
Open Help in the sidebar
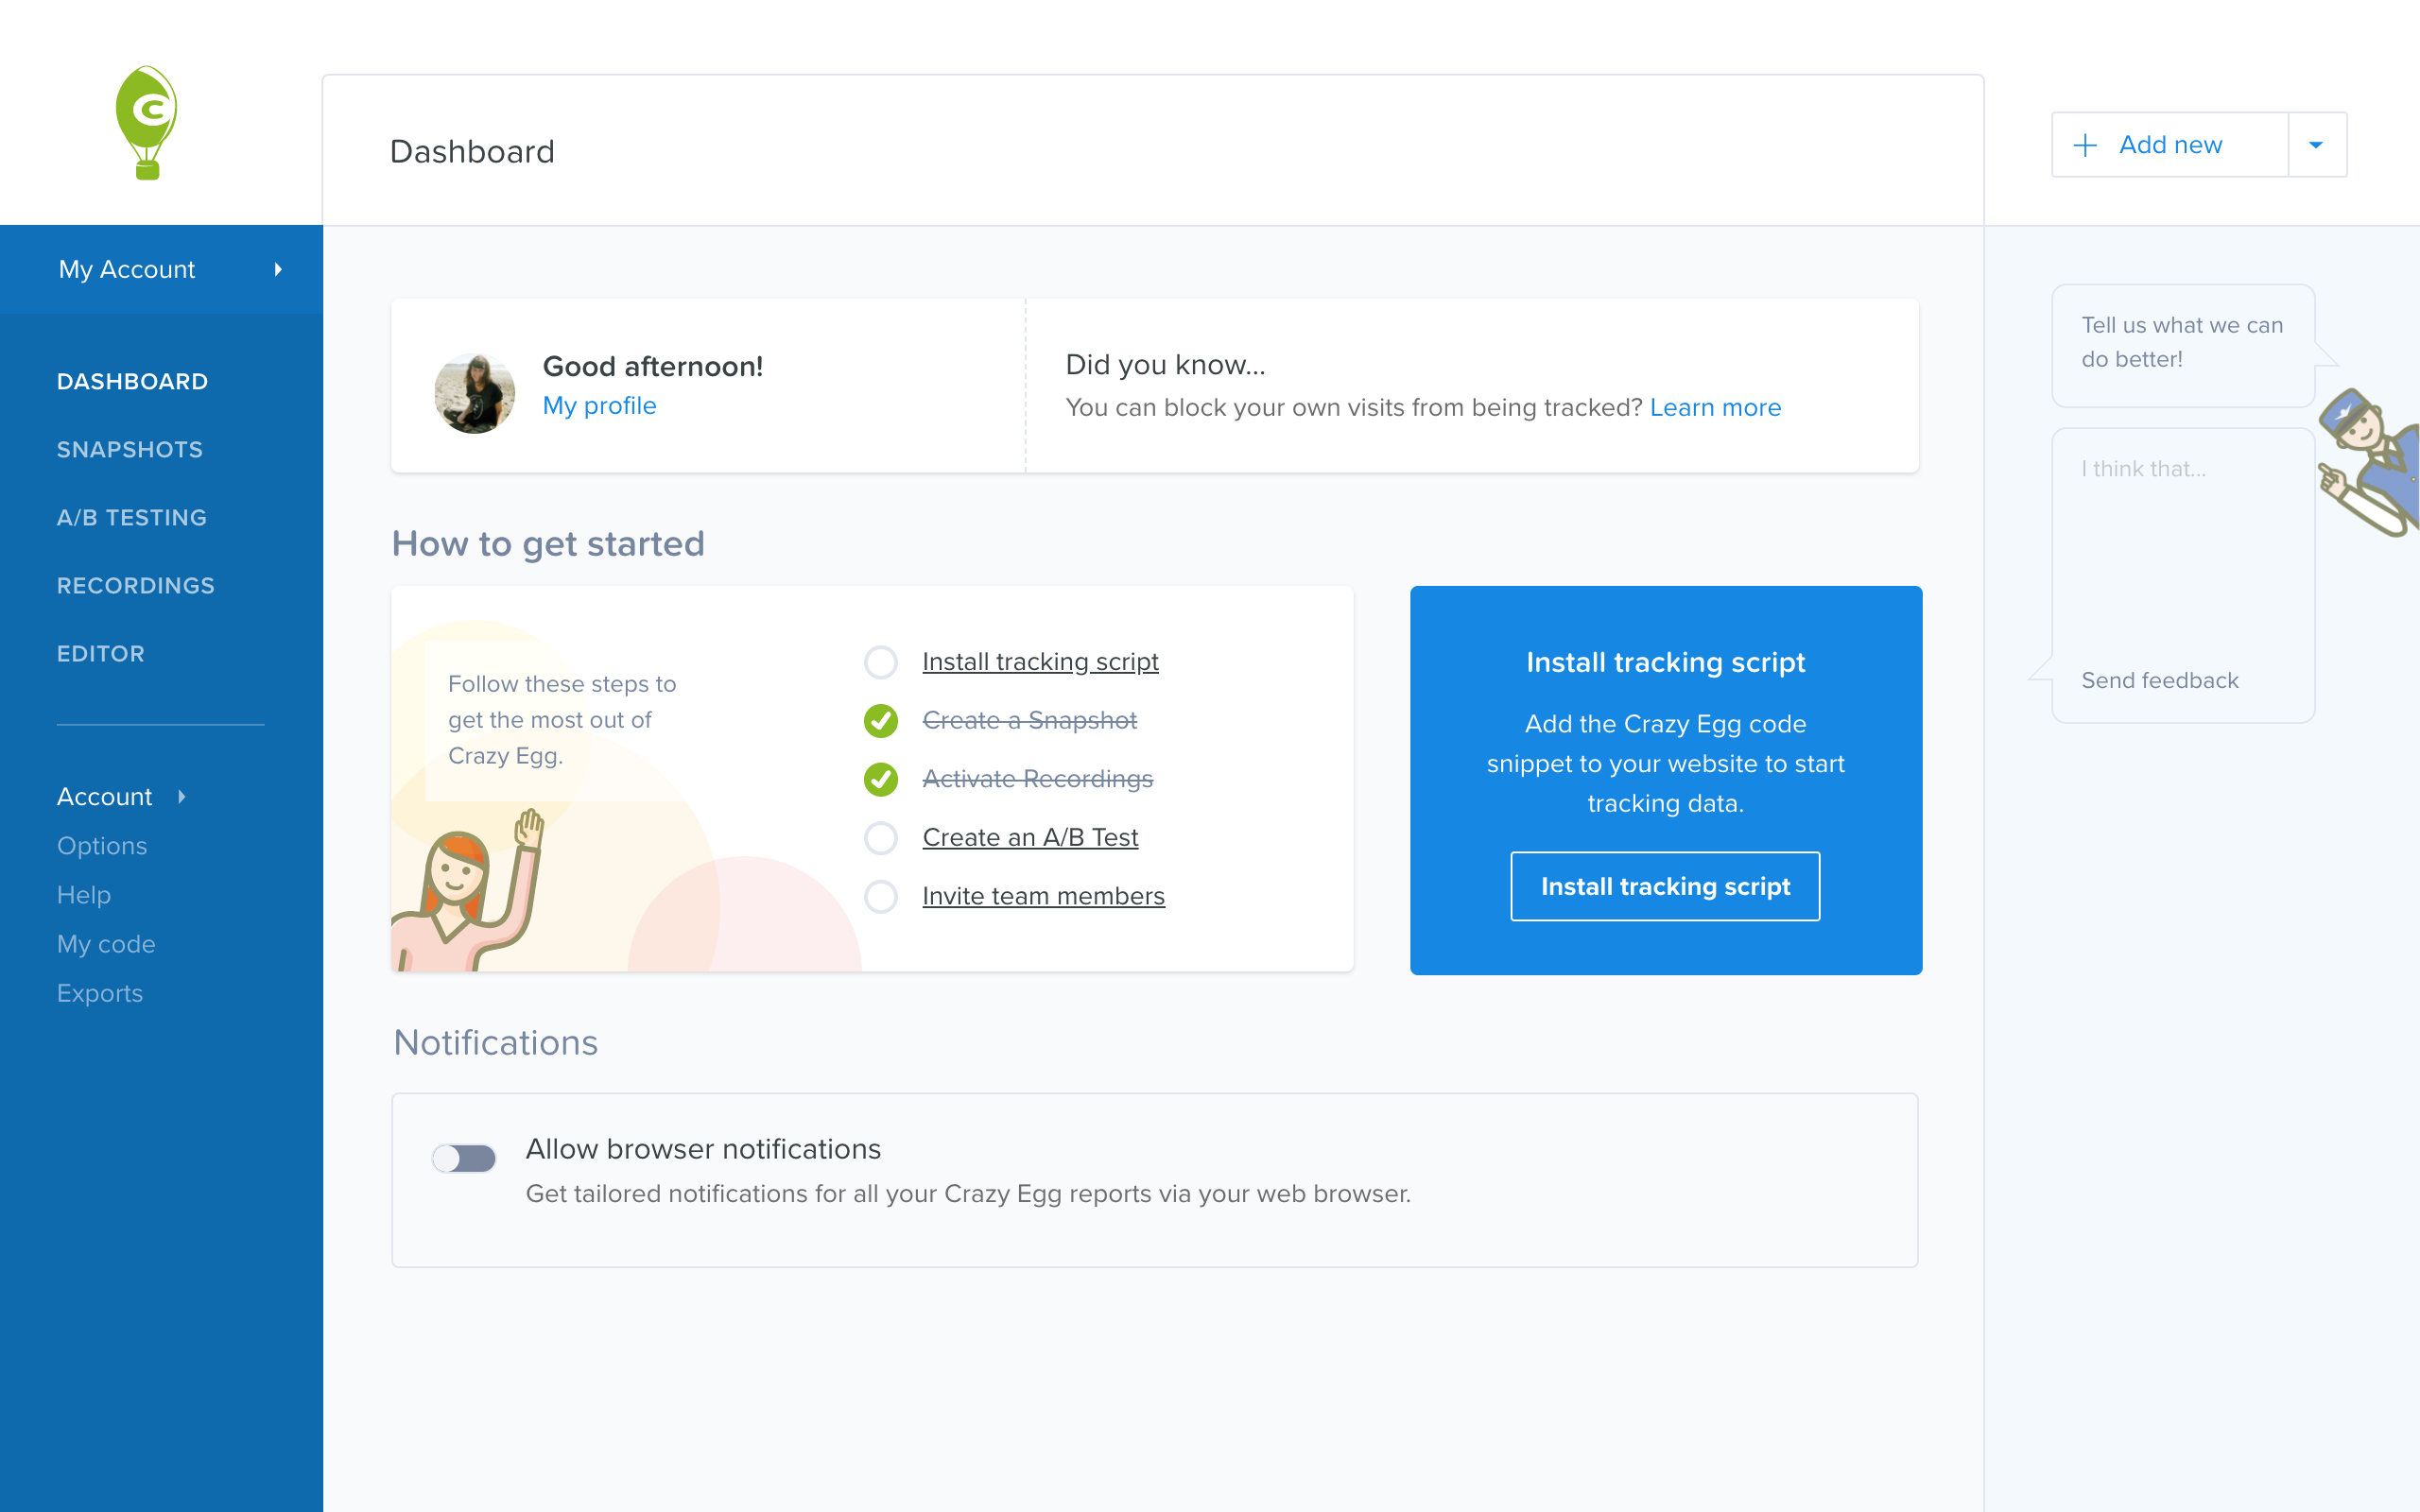[x=84, y=895]
